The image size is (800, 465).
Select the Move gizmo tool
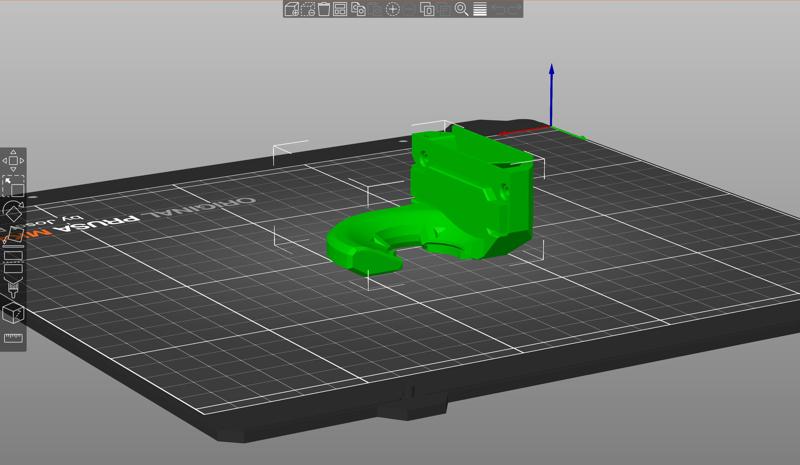coord(13,161)
